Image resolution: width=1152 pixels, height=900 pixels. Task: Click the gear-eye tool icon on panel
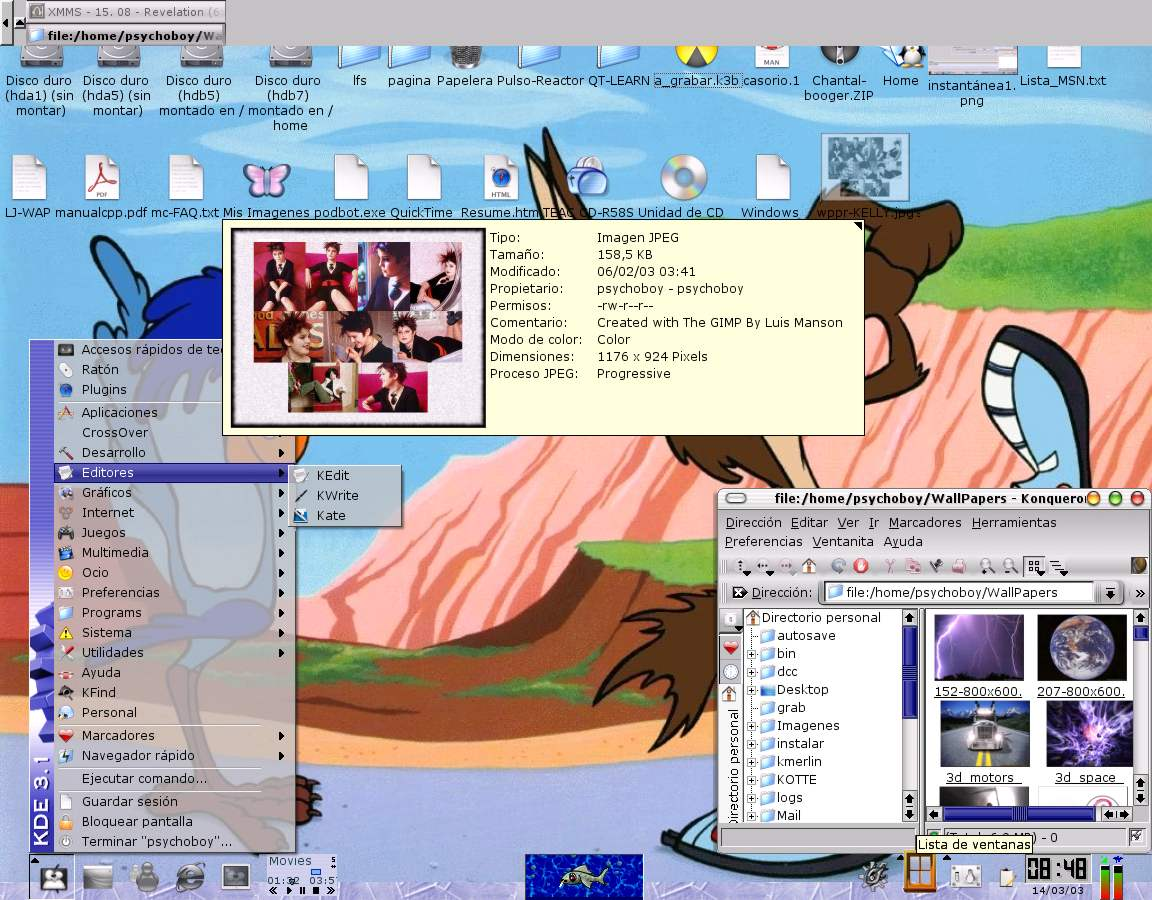[874, 874]
